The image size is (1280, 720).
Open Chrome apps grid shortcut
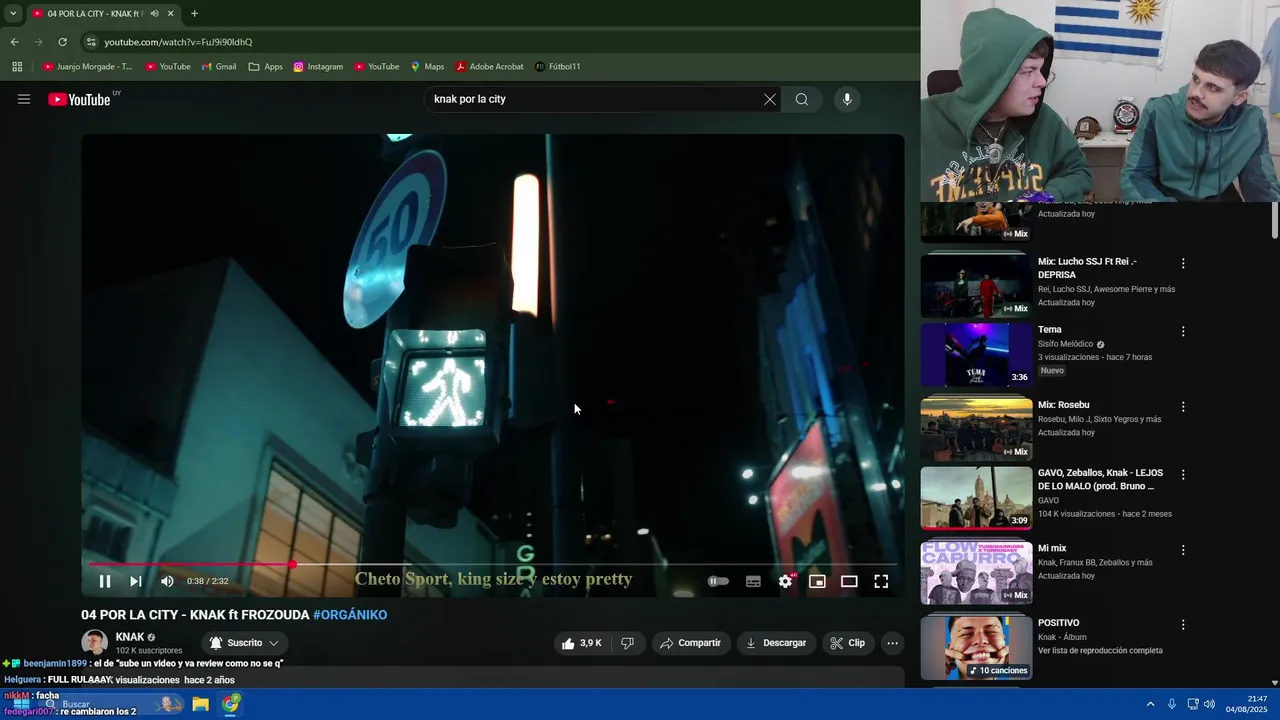17,67
